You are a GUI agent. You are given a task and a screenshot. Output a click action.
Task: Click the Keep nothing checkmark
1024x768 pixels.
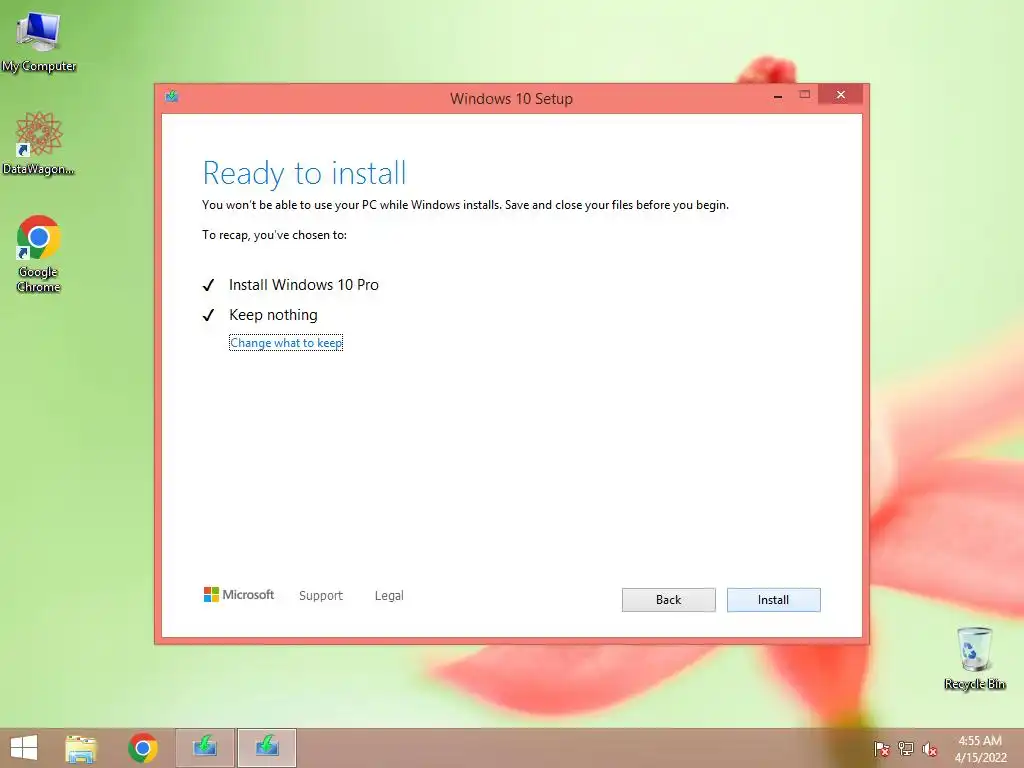pyautogui.click(x=208, y=315)
